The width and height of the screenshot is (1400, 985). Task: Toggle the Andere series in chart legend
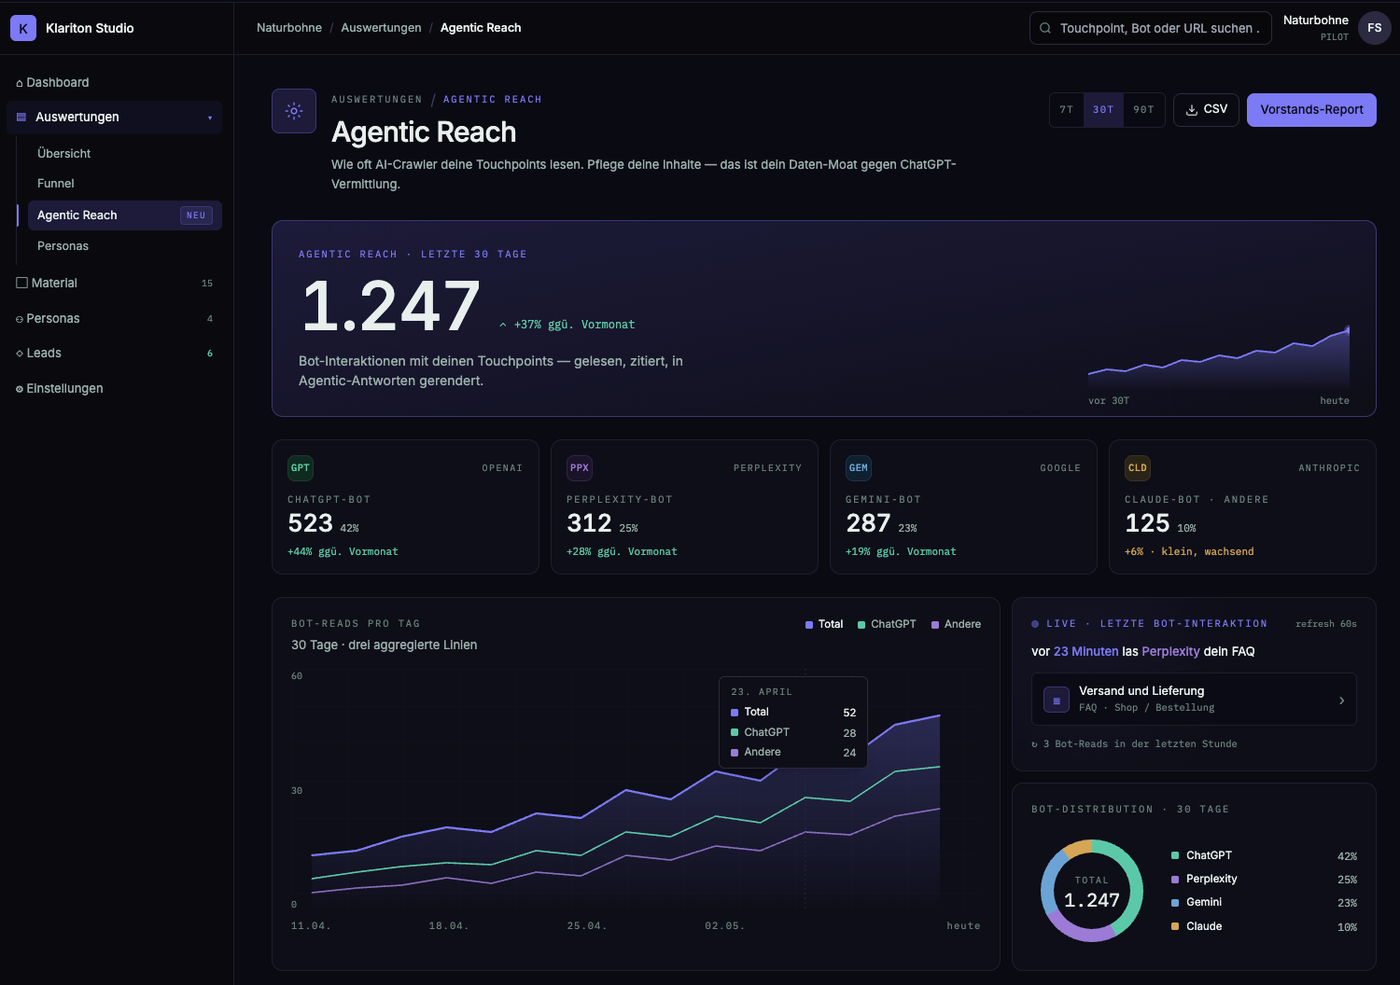[956, 624]
